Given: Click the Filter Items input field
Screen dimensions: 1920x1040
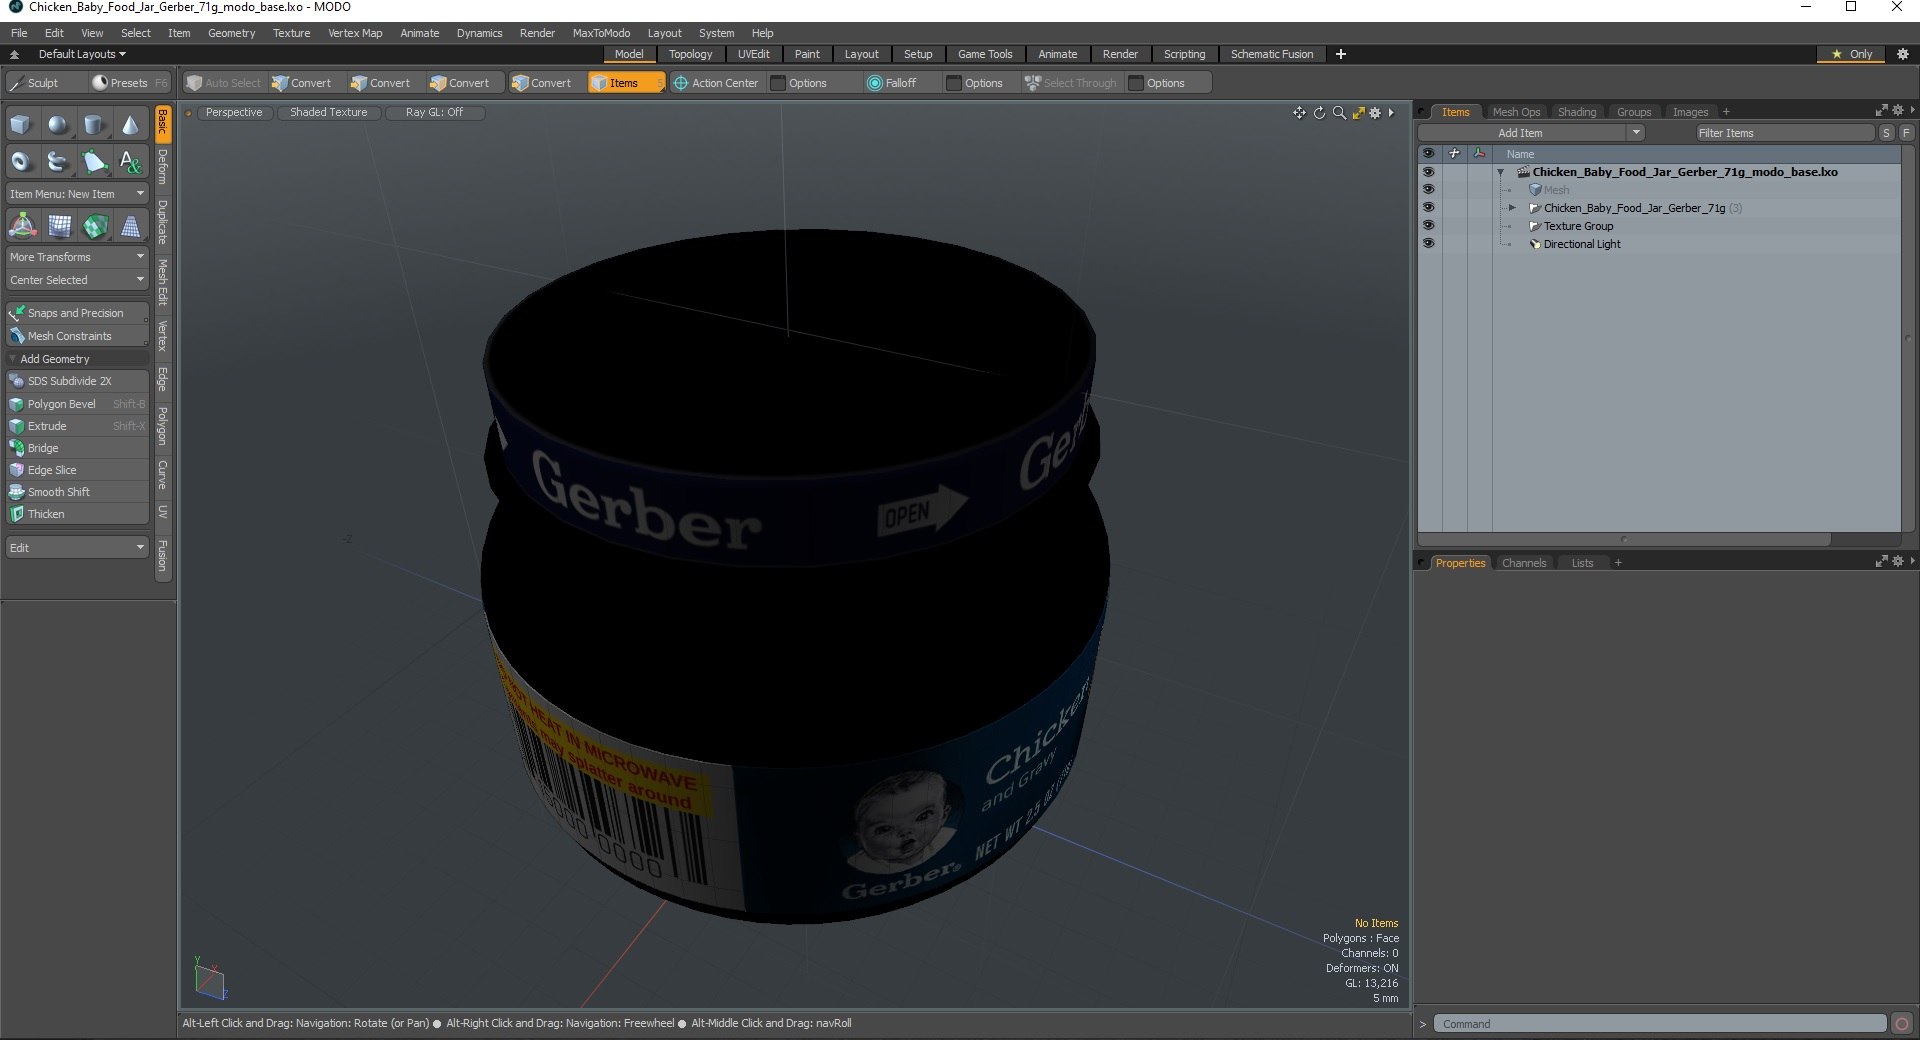Looking at the screenshot, I should tap(1784, 133).
